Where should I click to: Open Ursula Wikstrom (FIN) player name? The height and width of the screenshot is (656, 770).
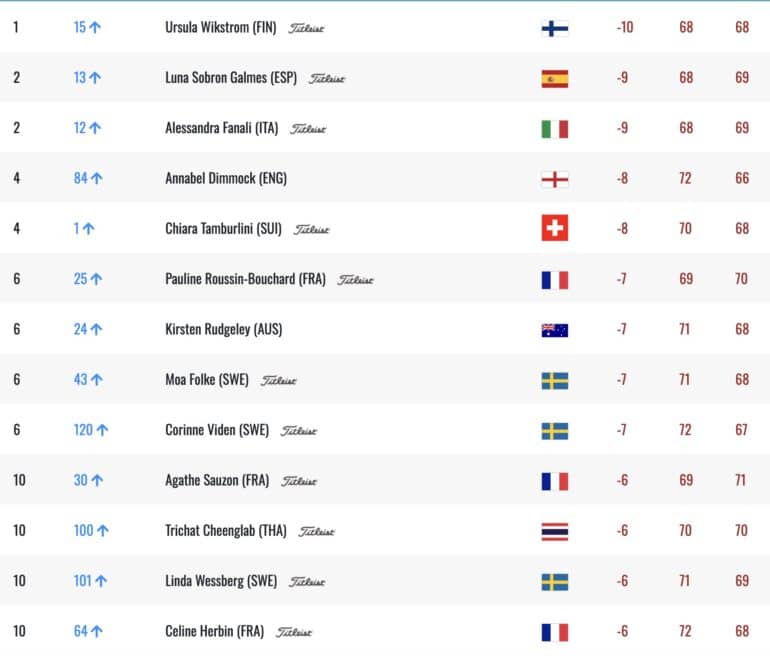(x=220, y=27)
